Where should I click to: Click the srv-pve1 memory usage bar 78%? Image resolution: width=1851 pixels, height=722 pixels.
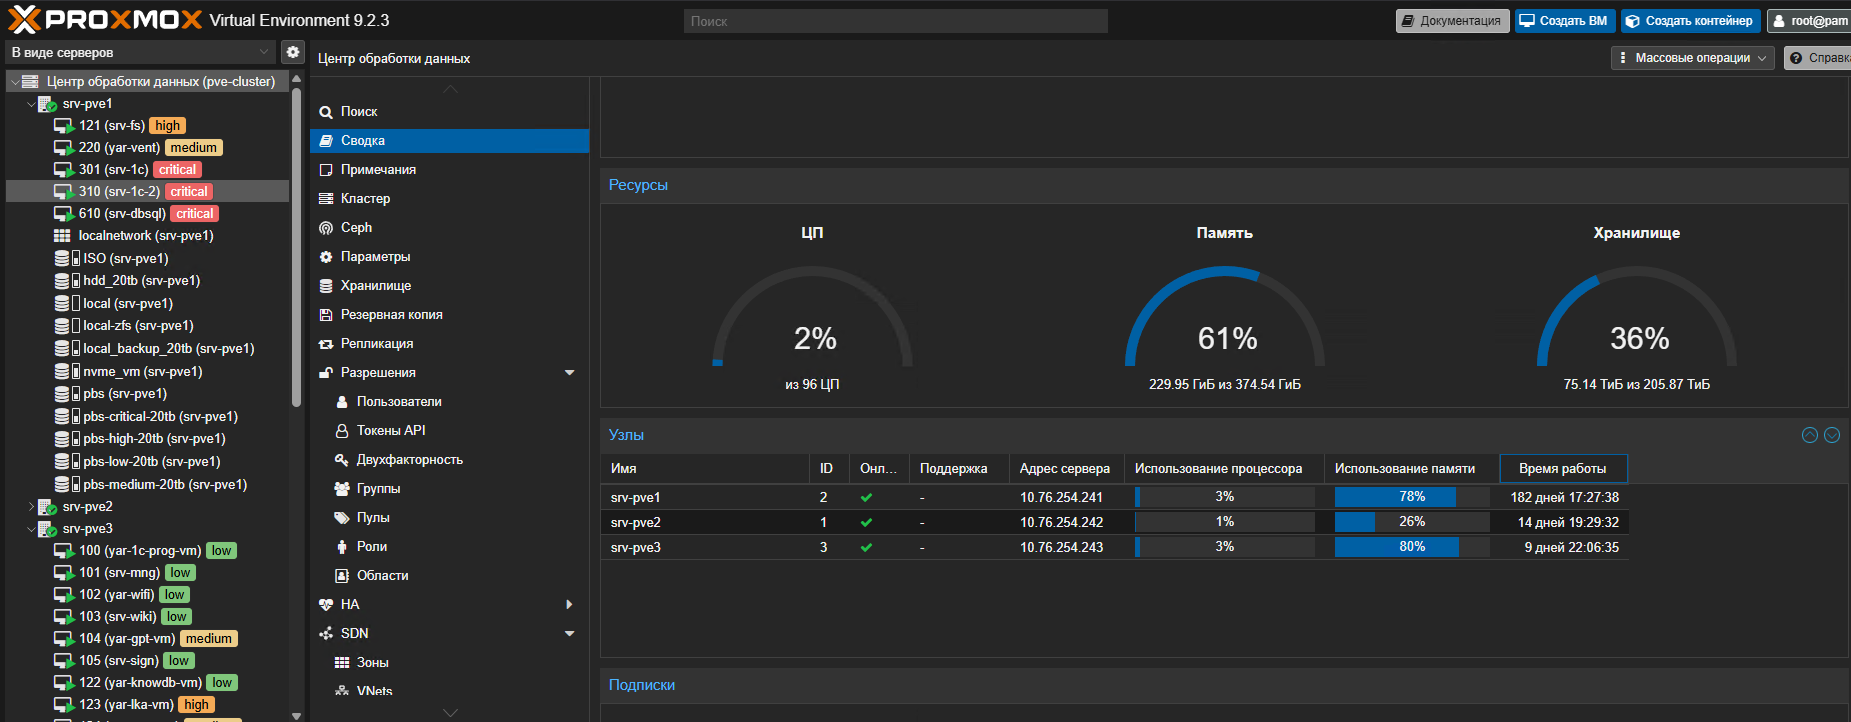(1412, 497)
